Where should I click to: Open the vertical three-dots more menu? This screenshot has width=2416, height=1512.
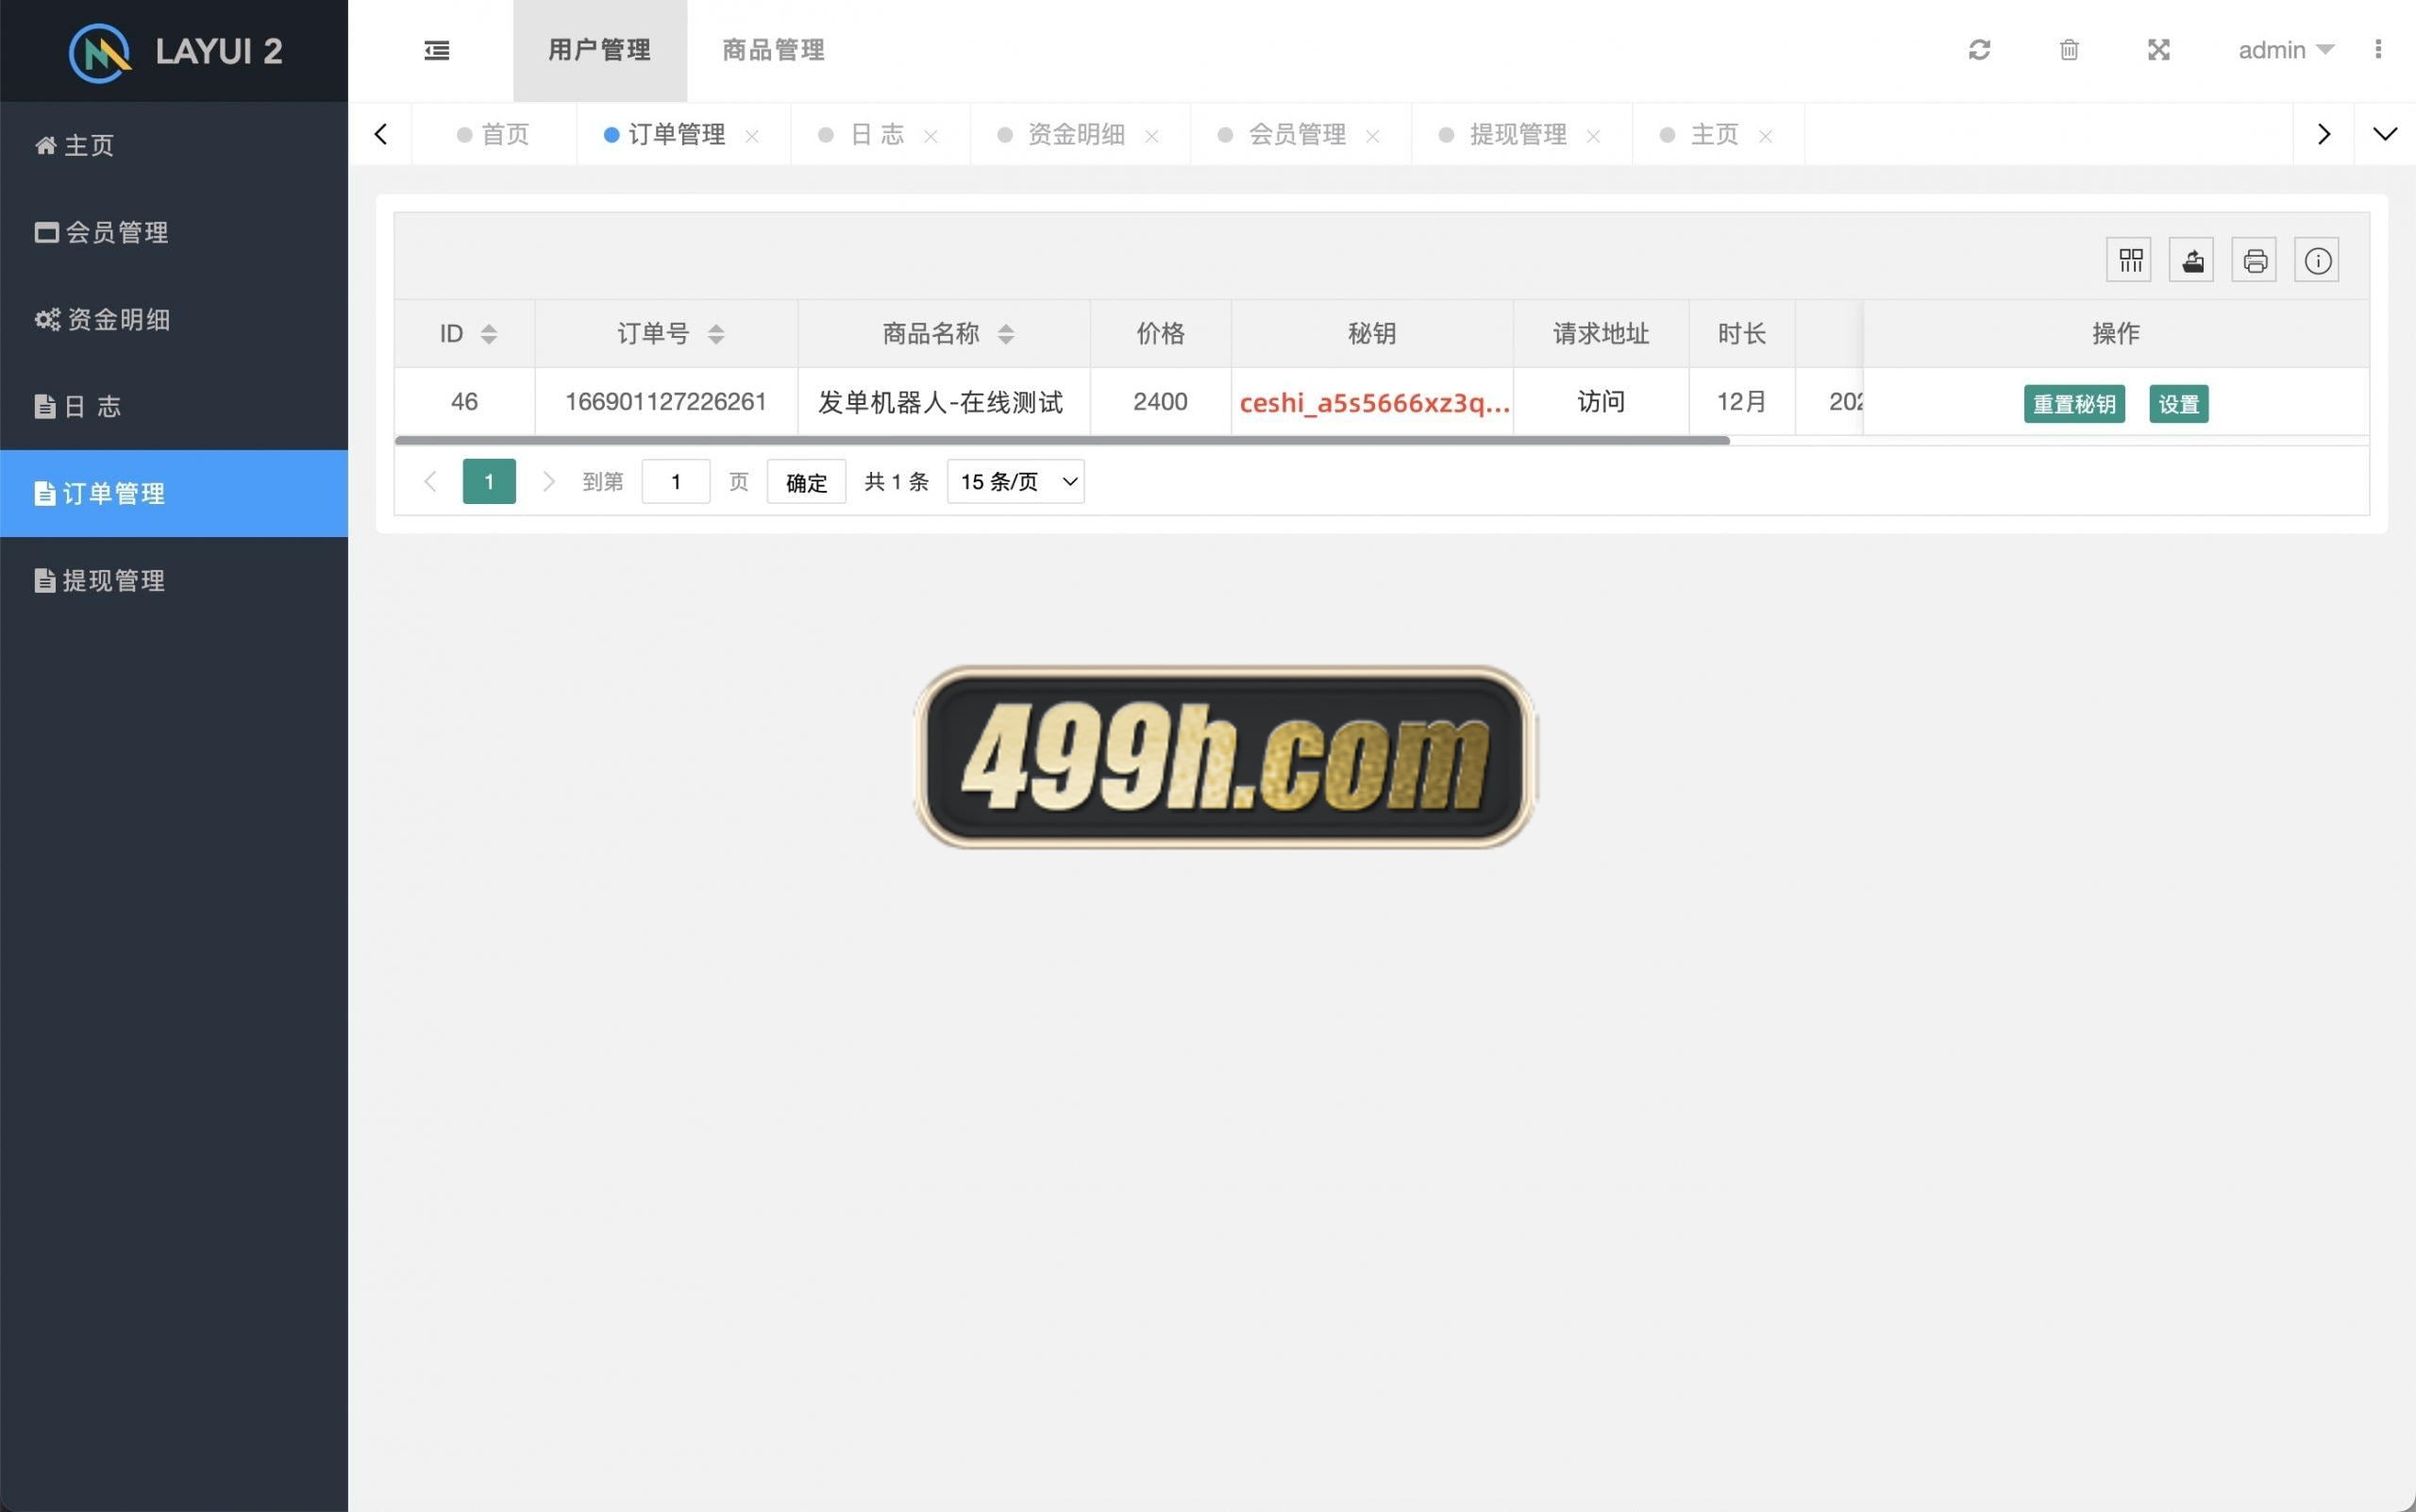pyautogui.click(x=2378, y=49)
